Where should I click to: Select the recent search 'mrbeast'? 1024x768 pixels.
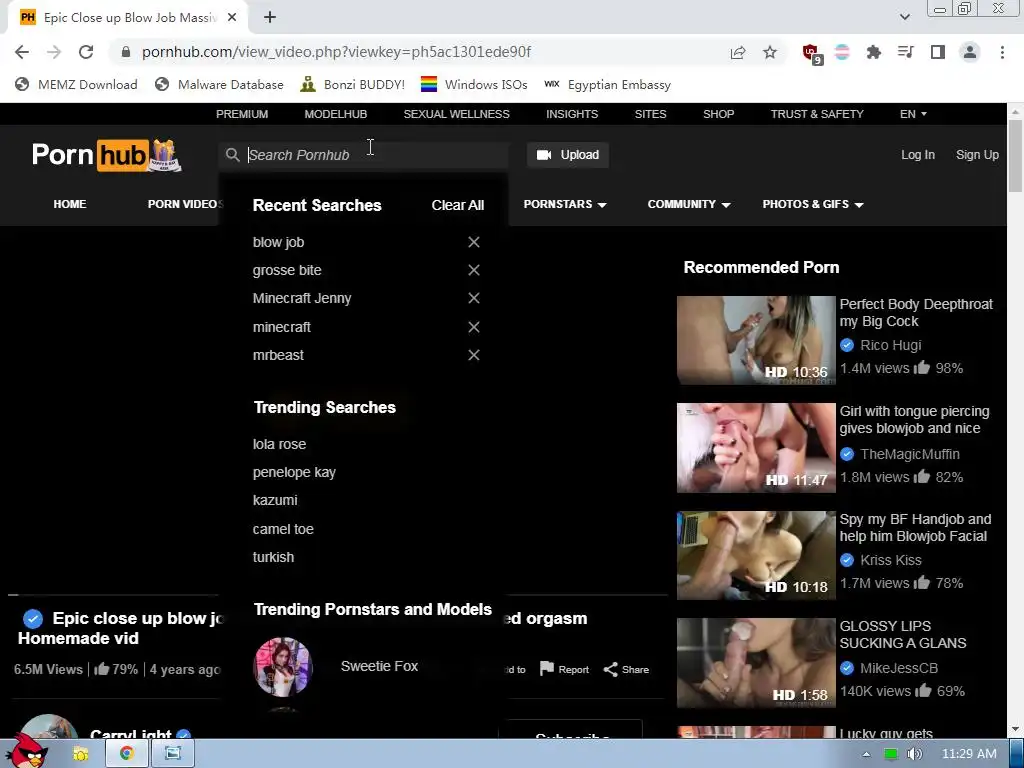pyautogui.click(x=278, y=355)
